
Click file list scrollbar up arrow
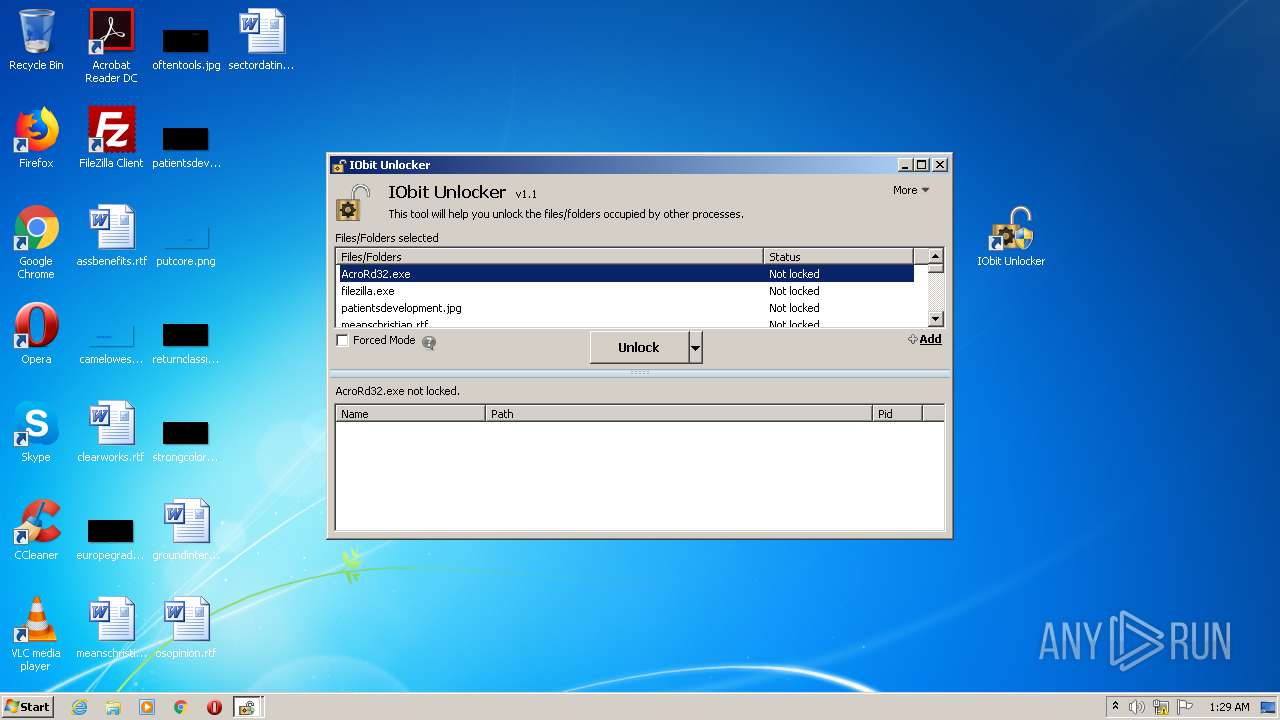[x=936, y=256]
